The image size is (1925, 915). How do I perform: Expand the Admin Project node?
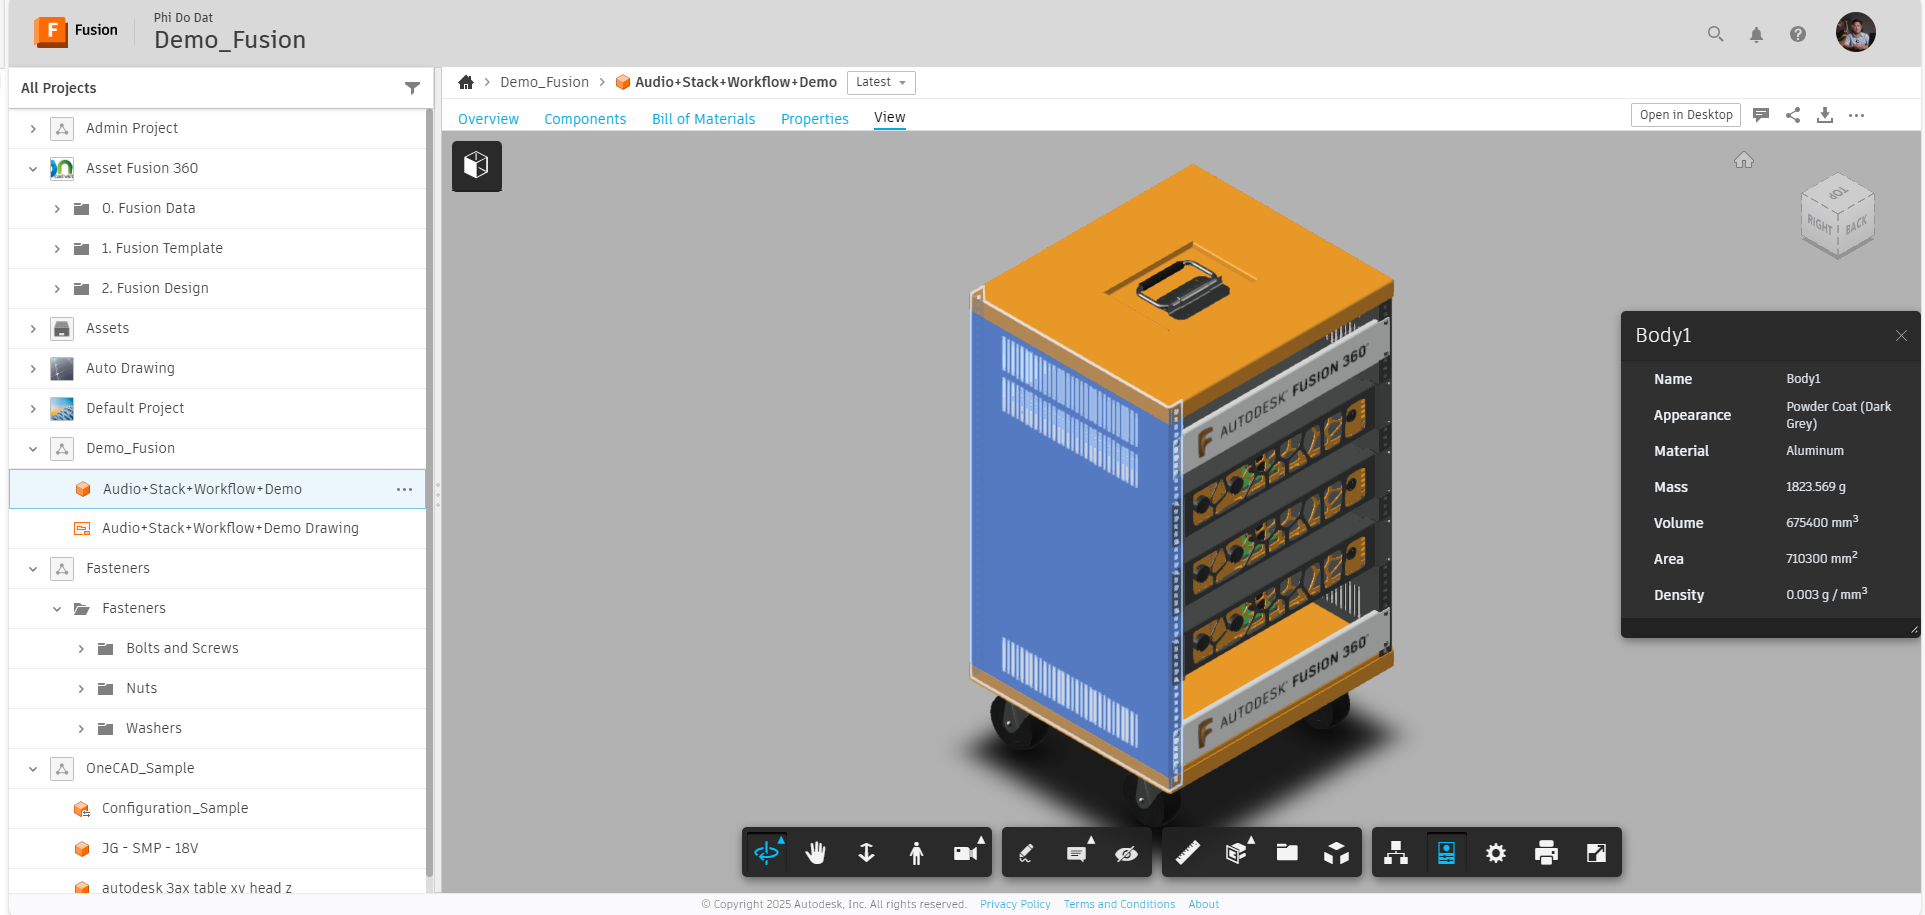[33, 129]
